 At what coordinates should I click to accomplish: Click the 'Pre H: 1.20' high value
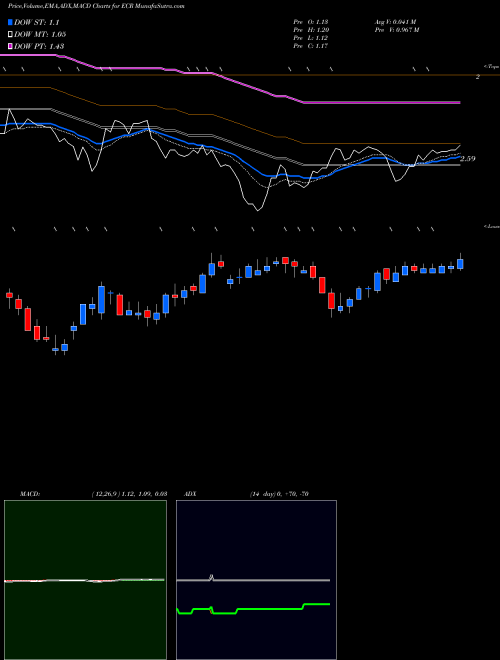311,30
